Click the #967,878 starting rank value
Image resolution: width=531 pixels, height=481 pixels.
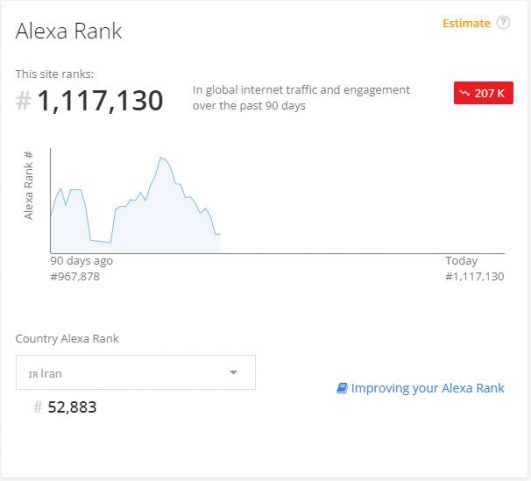75,276
